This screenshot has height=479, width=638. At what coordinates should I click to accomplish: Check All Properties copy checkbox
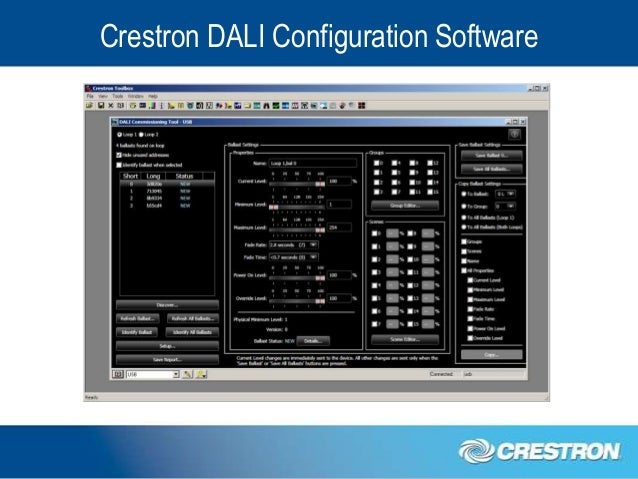click(464, 271)
